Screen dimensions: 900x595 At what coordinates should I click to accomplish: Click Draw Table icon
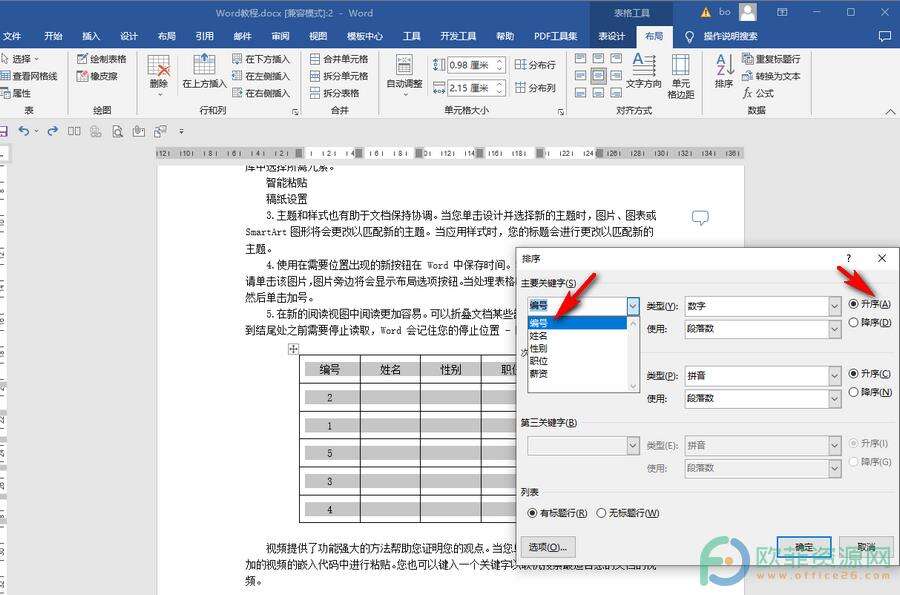pos(102,59)
